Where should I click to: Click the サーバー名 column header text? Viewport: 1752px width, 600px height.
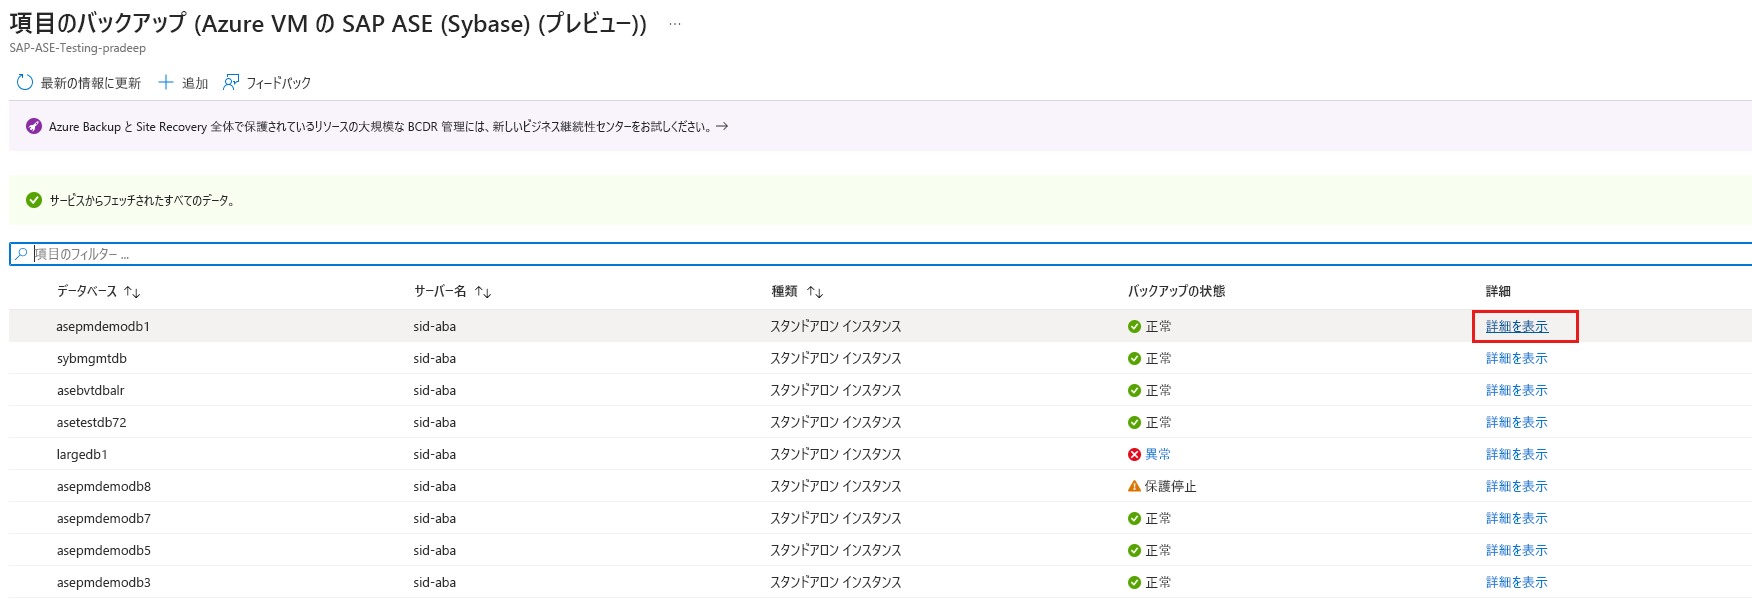coord(440,291)
